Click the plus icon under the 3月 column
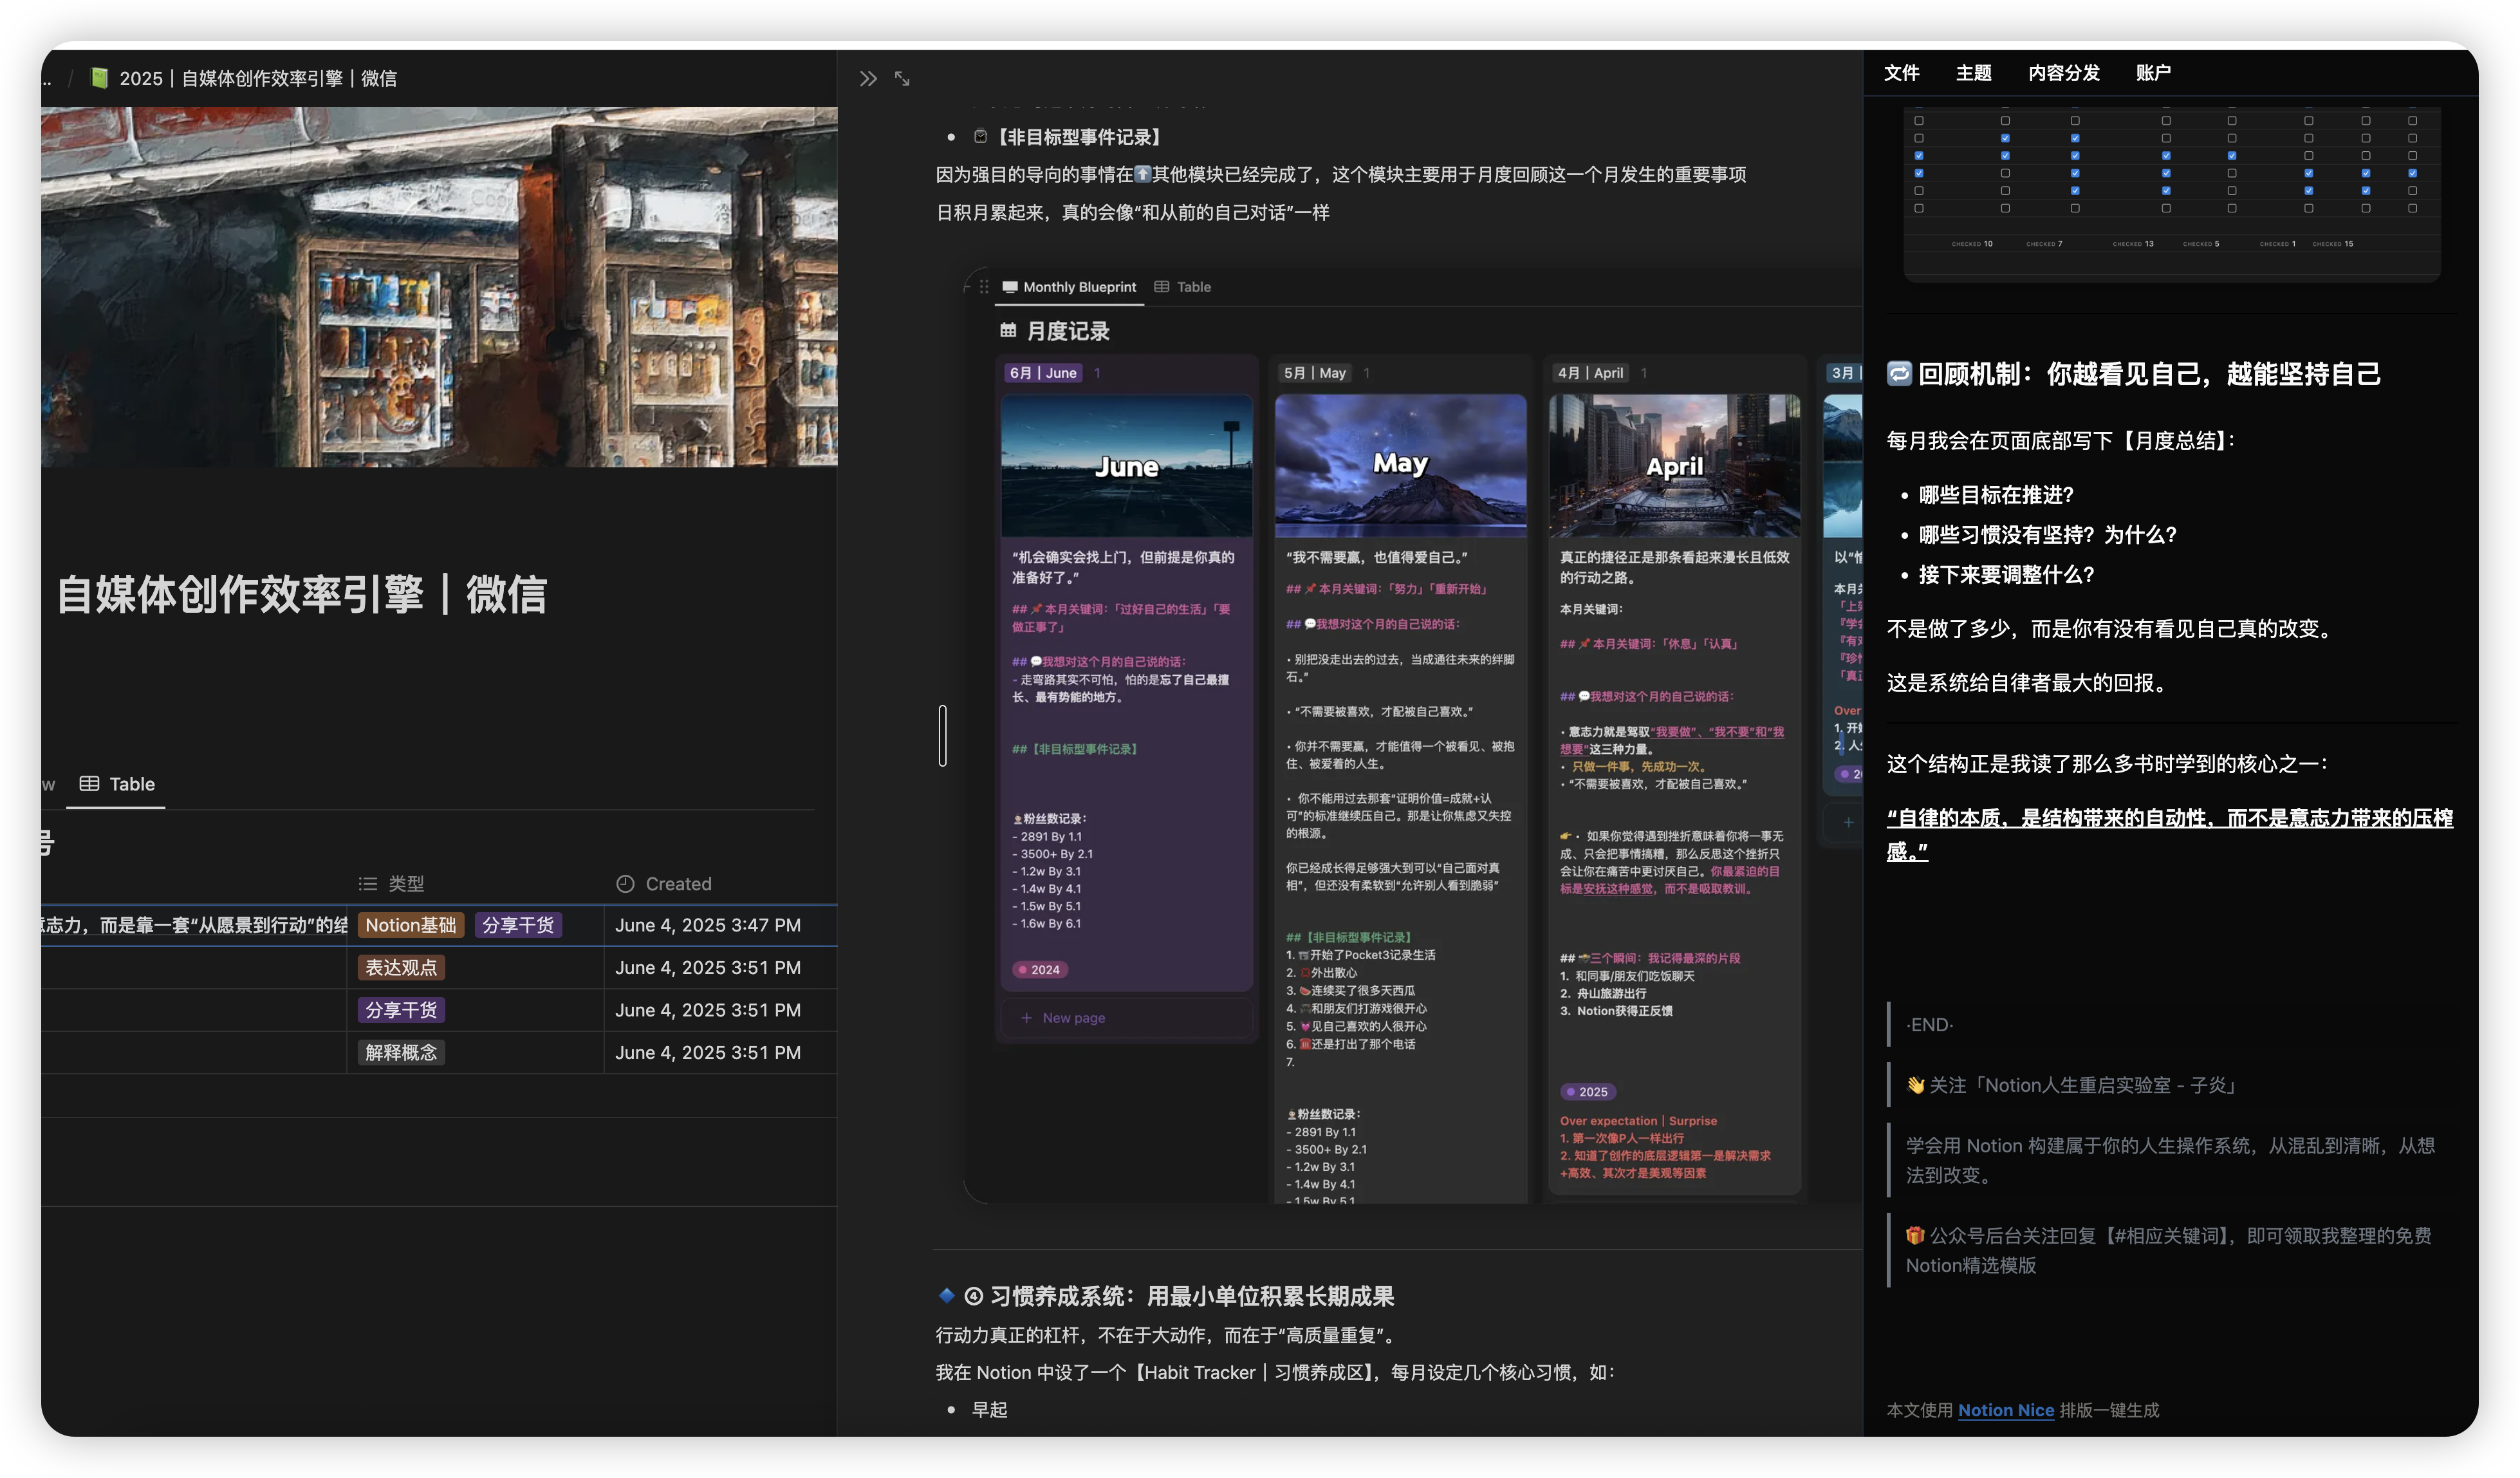 (1848, 822)
